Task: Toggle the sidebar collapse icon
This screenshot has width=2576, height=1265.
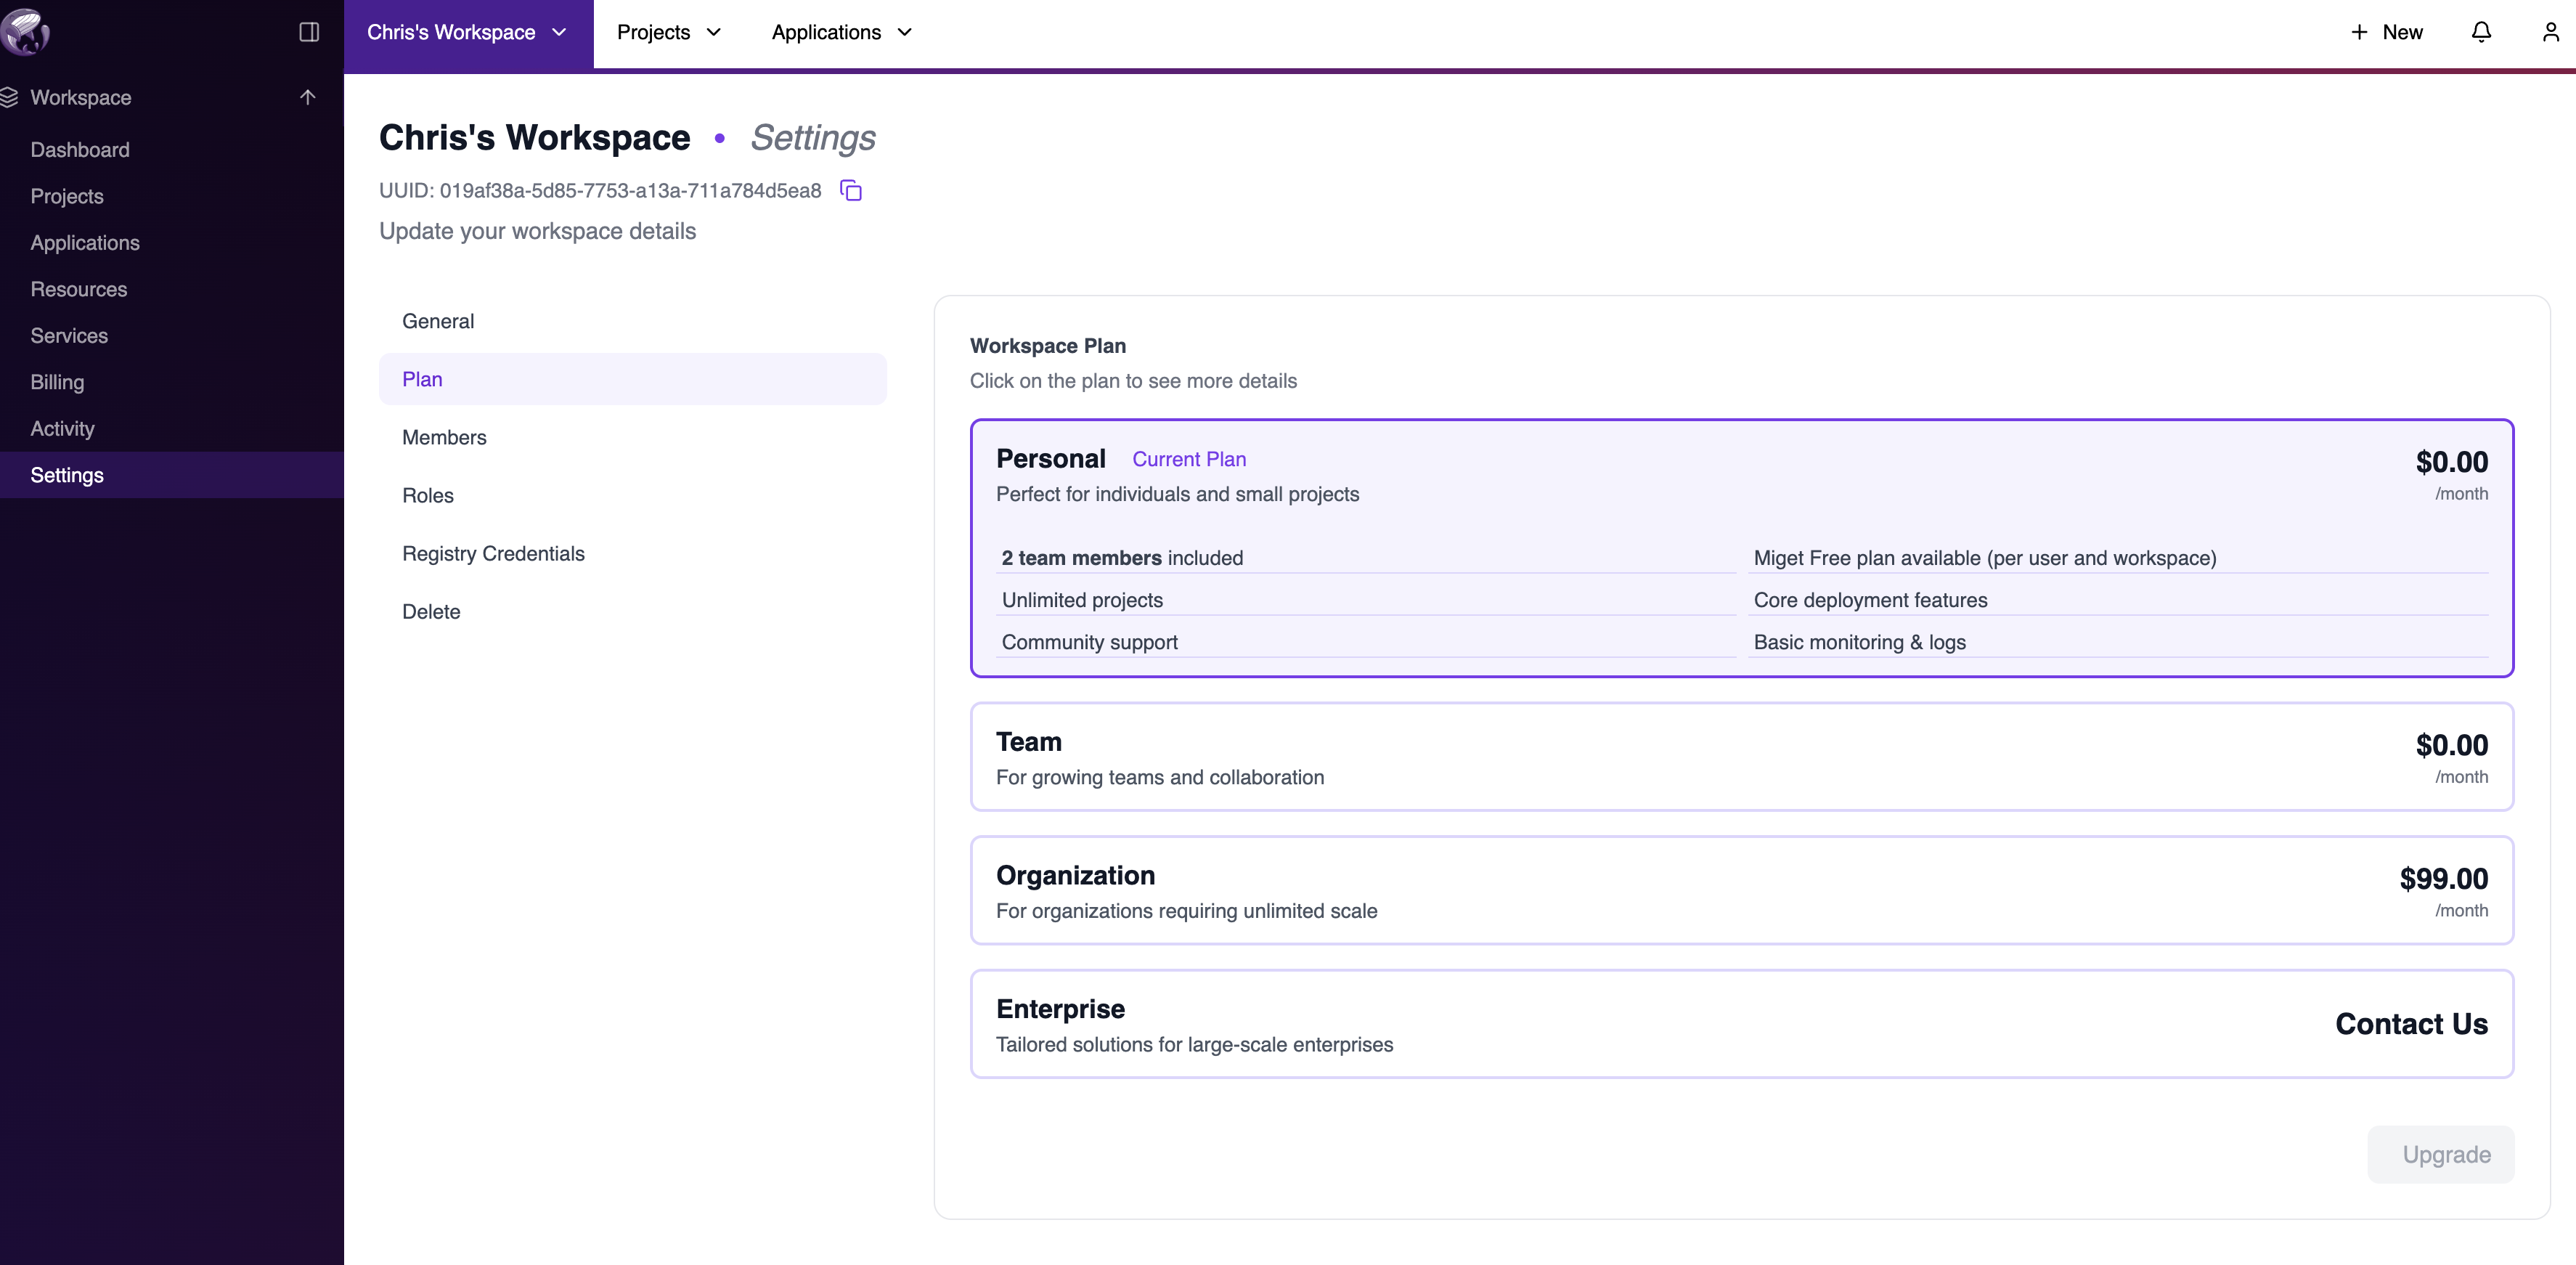Action: click(309, 32)
